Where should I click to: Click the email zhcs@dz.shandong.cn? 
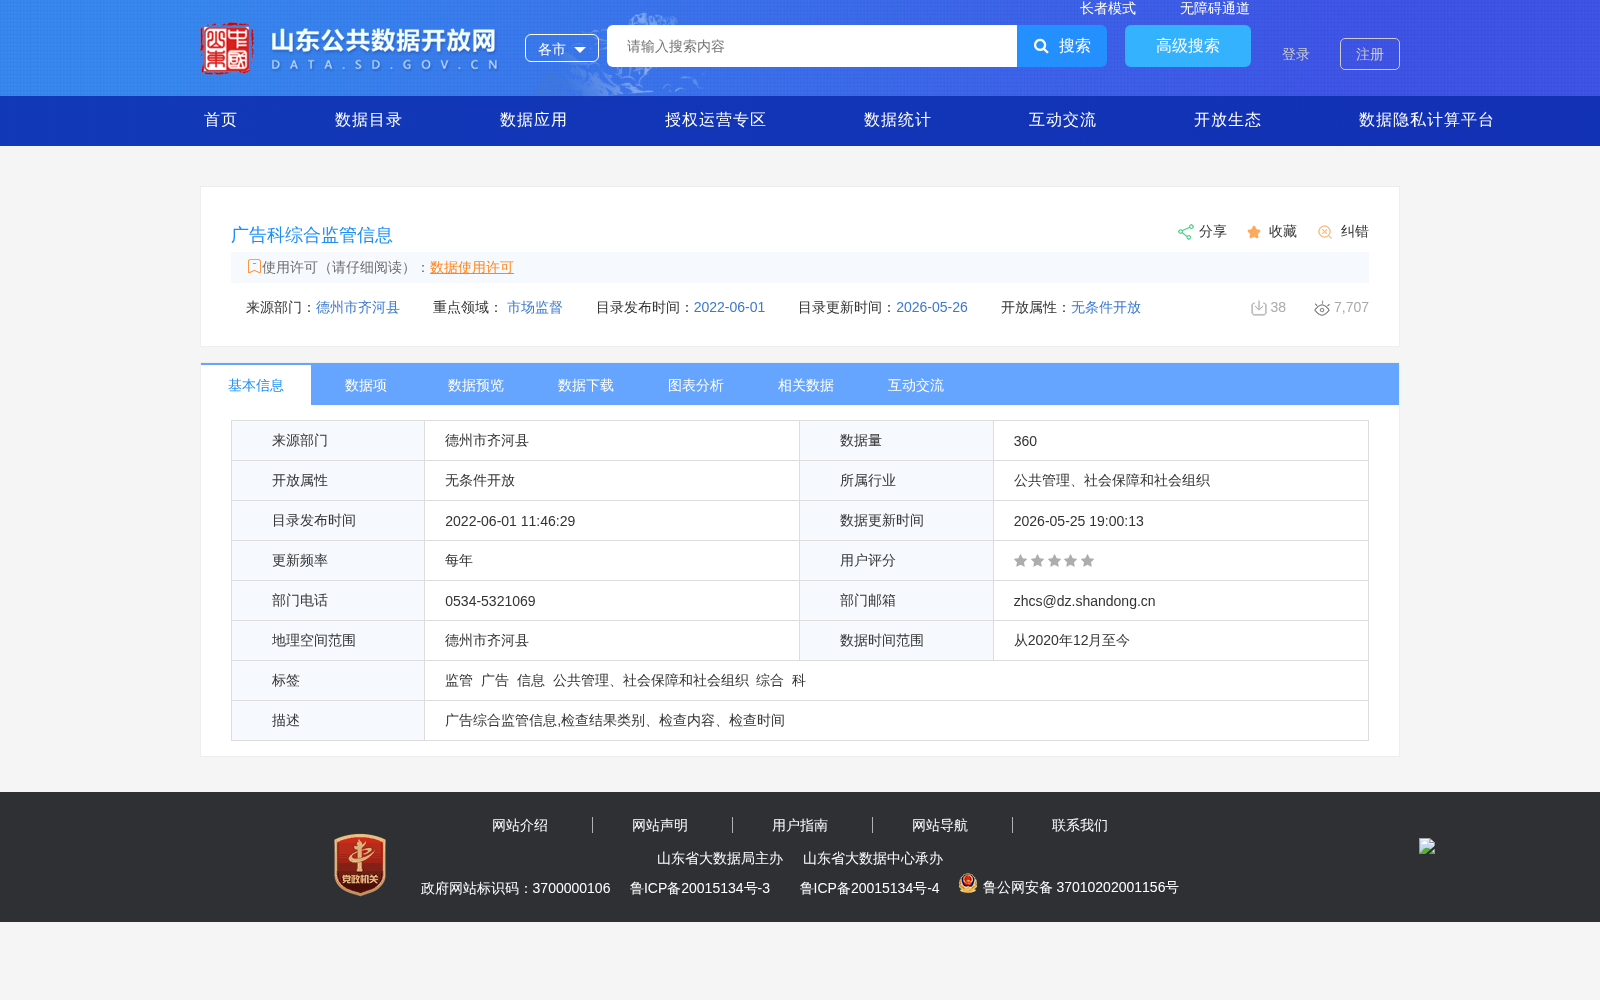point(1084,601)
